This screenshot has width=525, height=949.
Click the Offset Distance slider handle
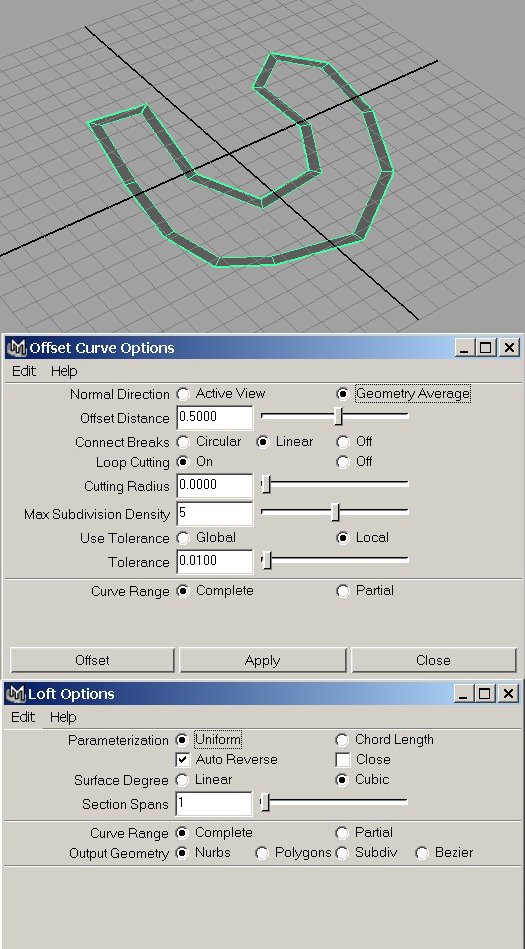click(338, 416)
